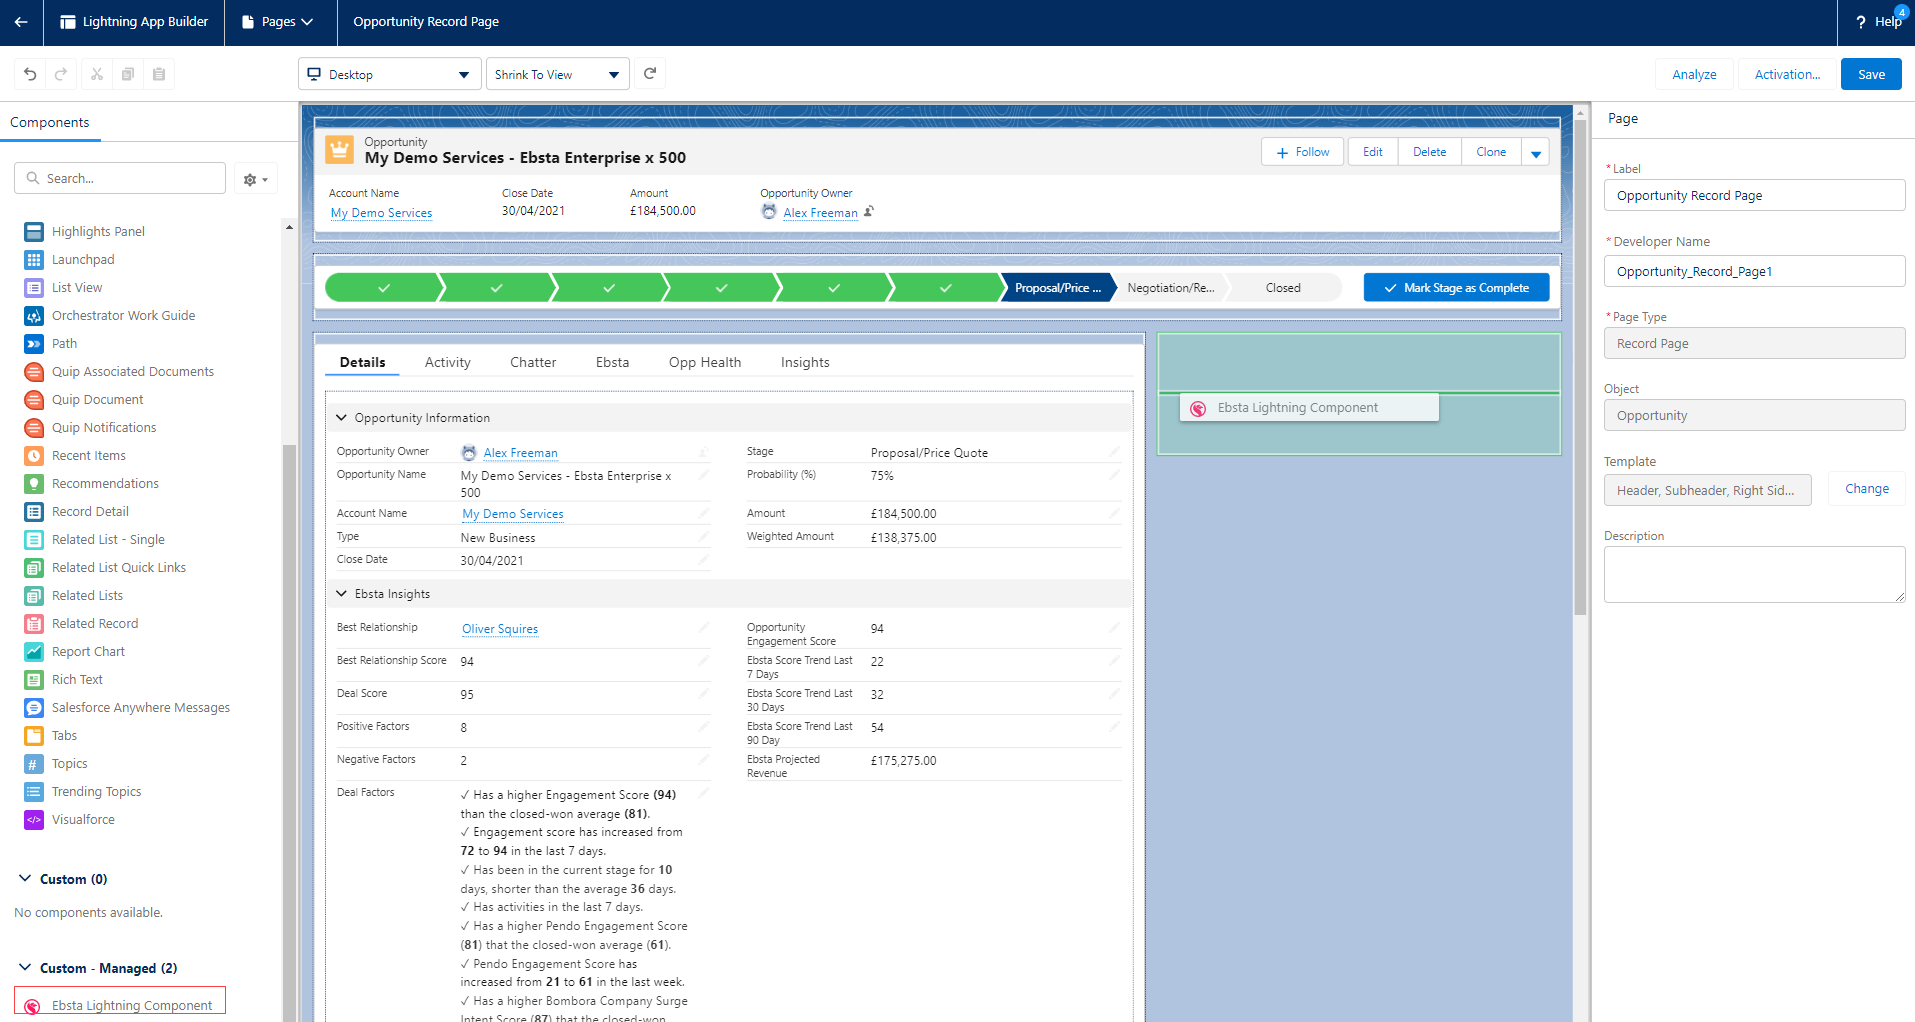Screen dimensions: 1915x1022
Task: Open the Pages dropdown menu
Action: coord(278,22)
